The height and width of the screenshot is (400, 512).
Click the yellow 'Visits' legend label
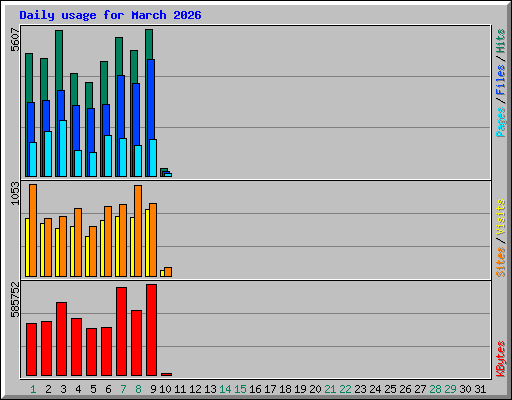point(500,217)
